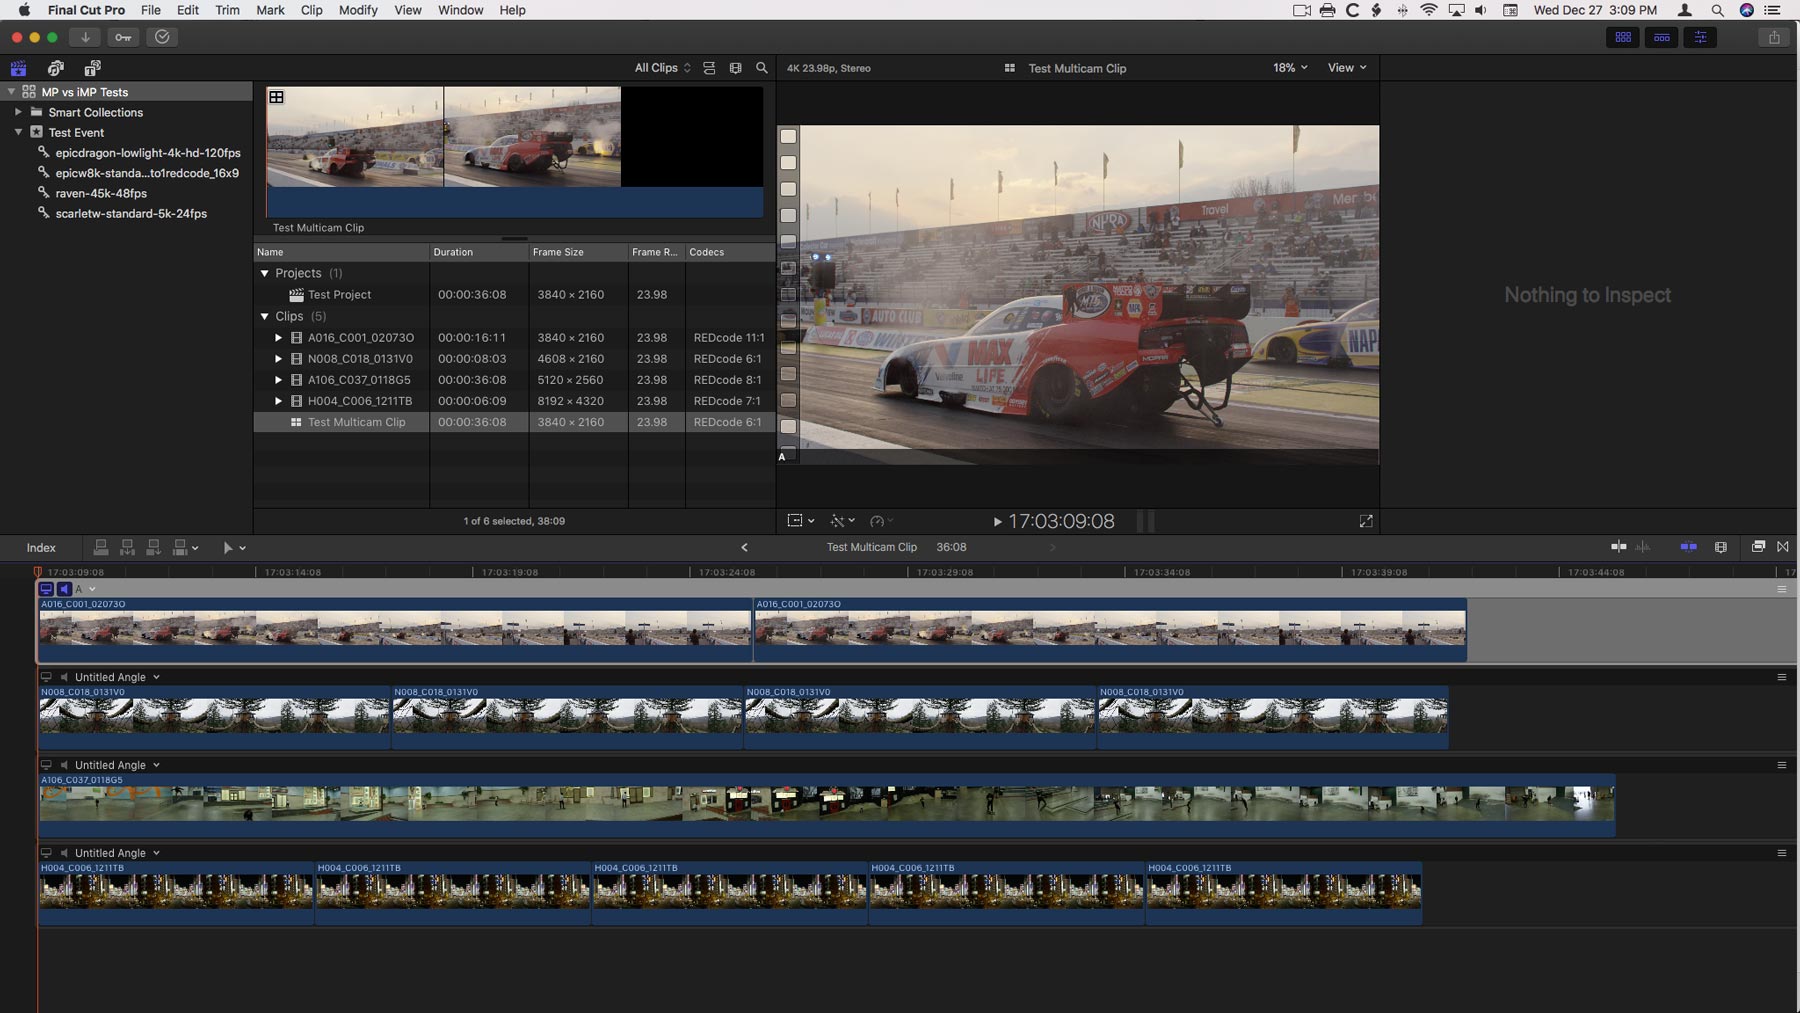The width and height of the screenshot is (1800, 1013).
Task: Open the All Clips filter dropdown
Action: (x=663, y=68)
